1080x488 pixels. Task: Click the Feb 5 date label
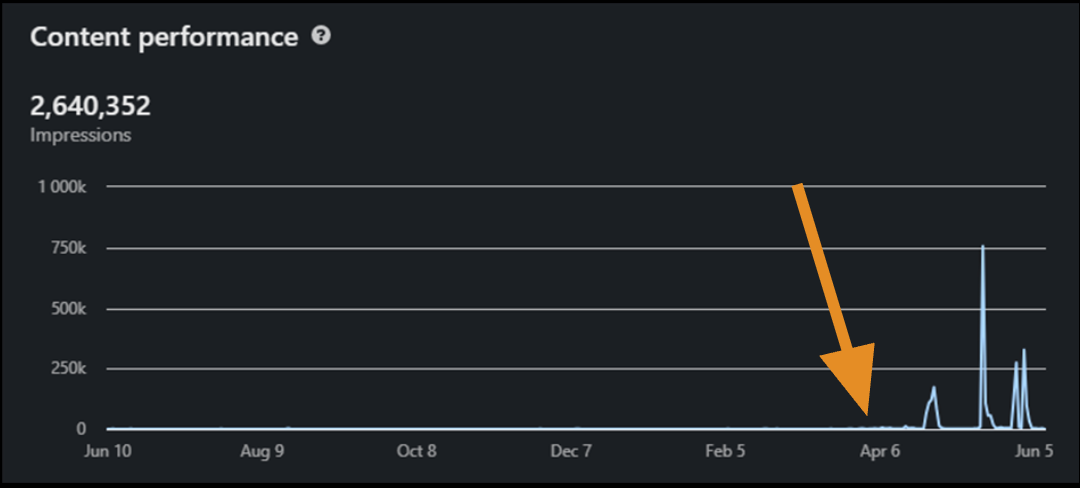click(x=724, y=451)
